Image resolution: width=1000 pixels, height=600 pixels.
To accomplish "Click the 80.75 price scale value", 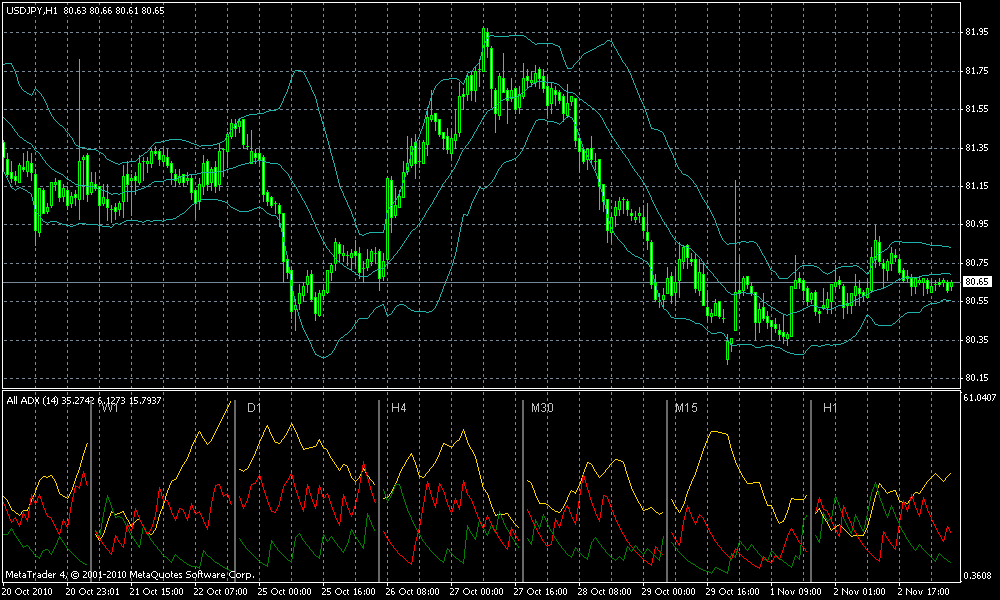I will click(x=976, y=263).
